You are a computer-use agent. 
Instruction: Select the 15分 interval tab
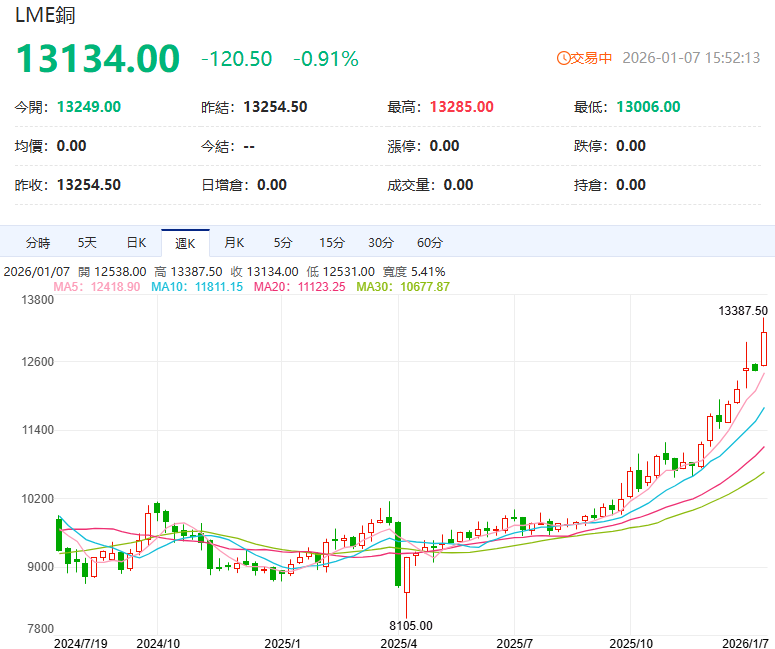pyautogui.click(x=332, y=243)
